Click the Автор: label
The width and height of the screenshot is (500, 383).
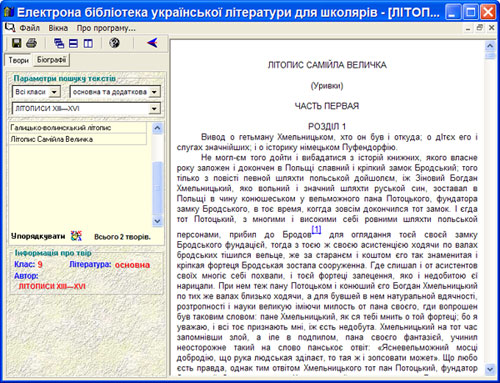[x=26, y=276]
